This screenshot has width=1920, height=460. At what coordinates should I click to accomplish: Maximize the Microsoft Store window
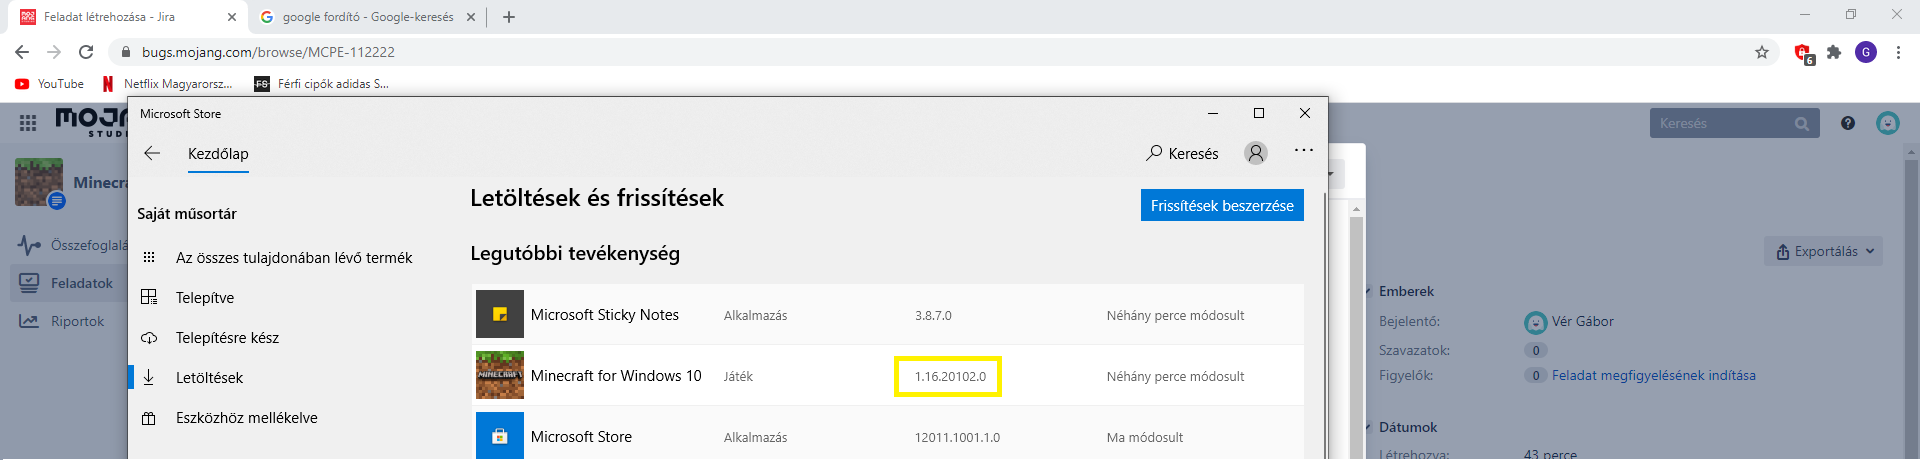(1259, 113)
